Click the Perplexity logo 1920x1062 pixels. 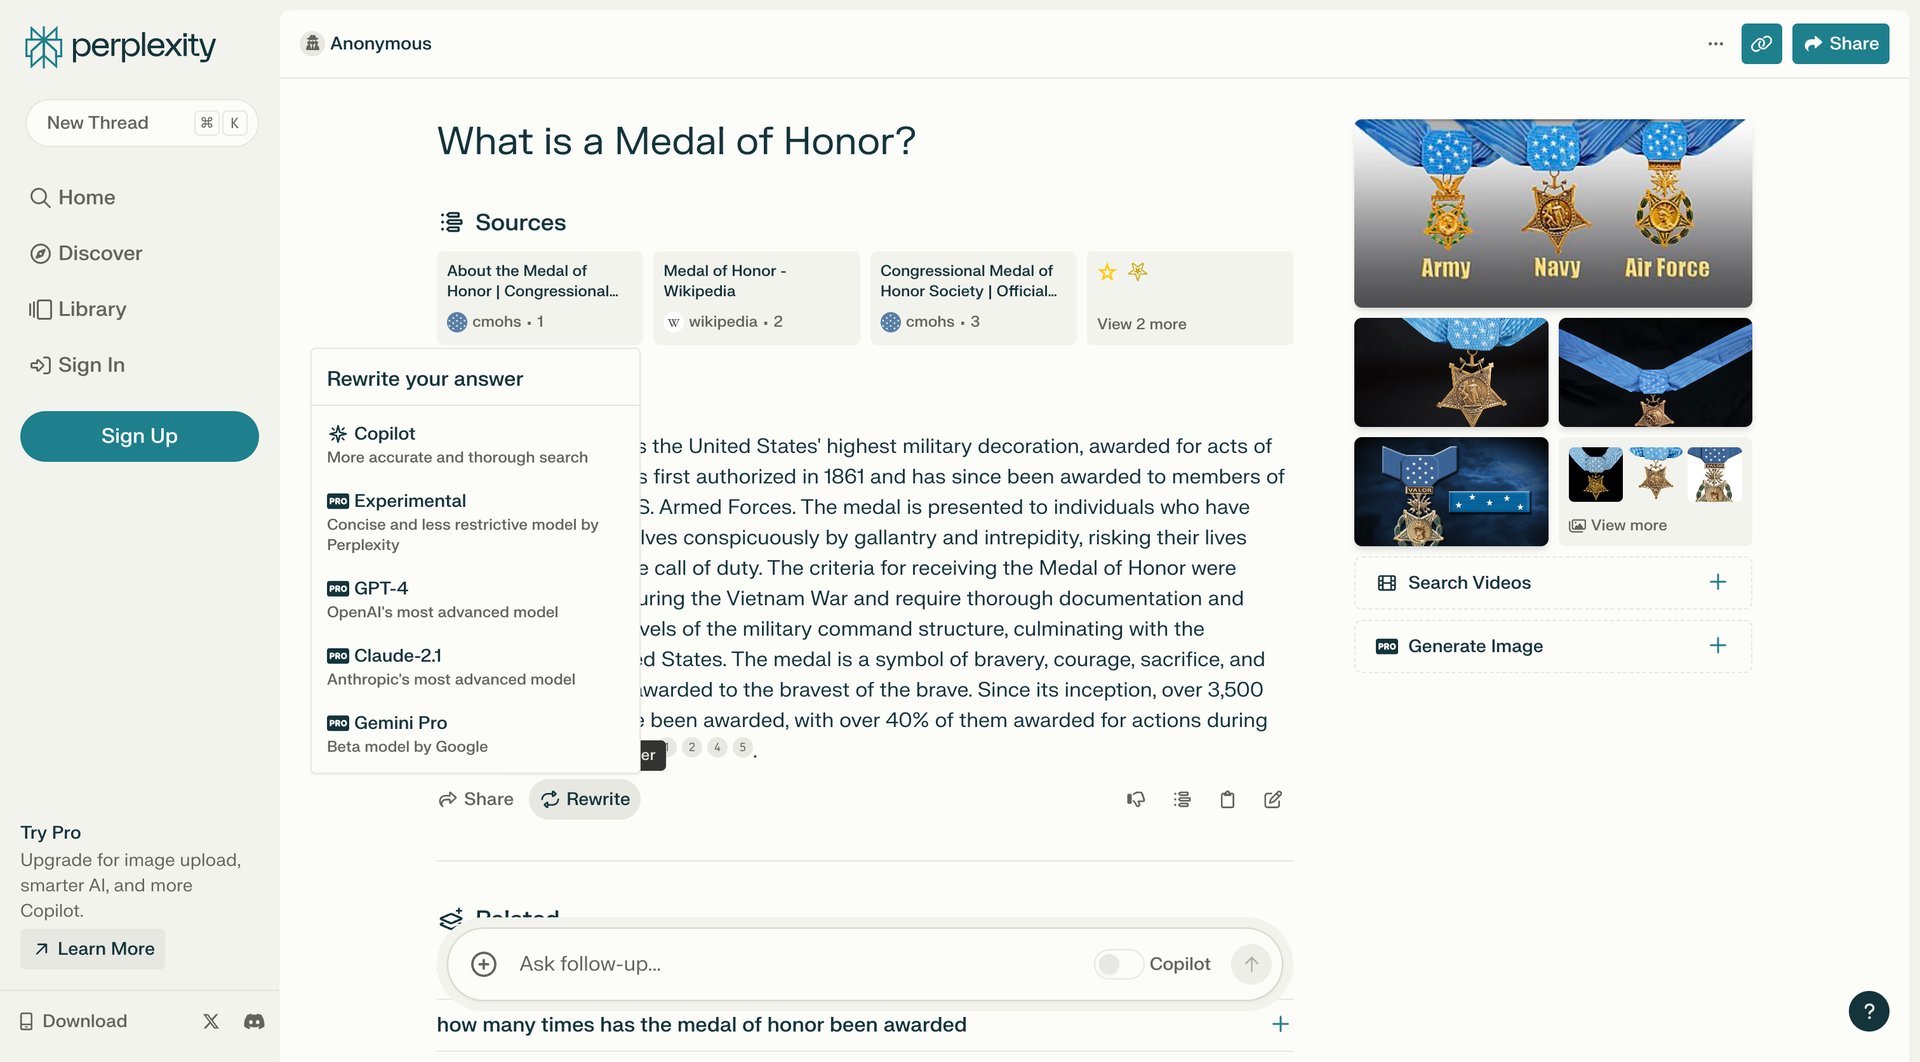pyautogui.click(x=118, y=45)
